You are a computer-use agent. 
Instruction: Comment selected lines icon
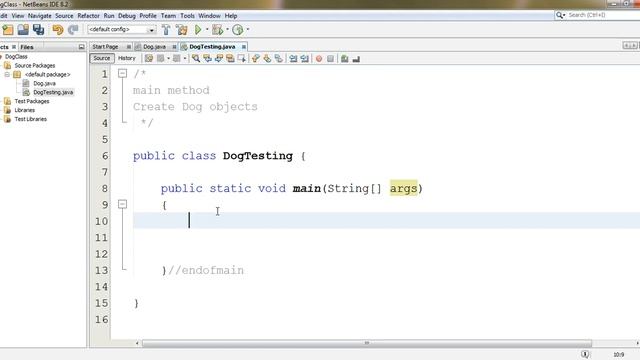pos(344,59)
